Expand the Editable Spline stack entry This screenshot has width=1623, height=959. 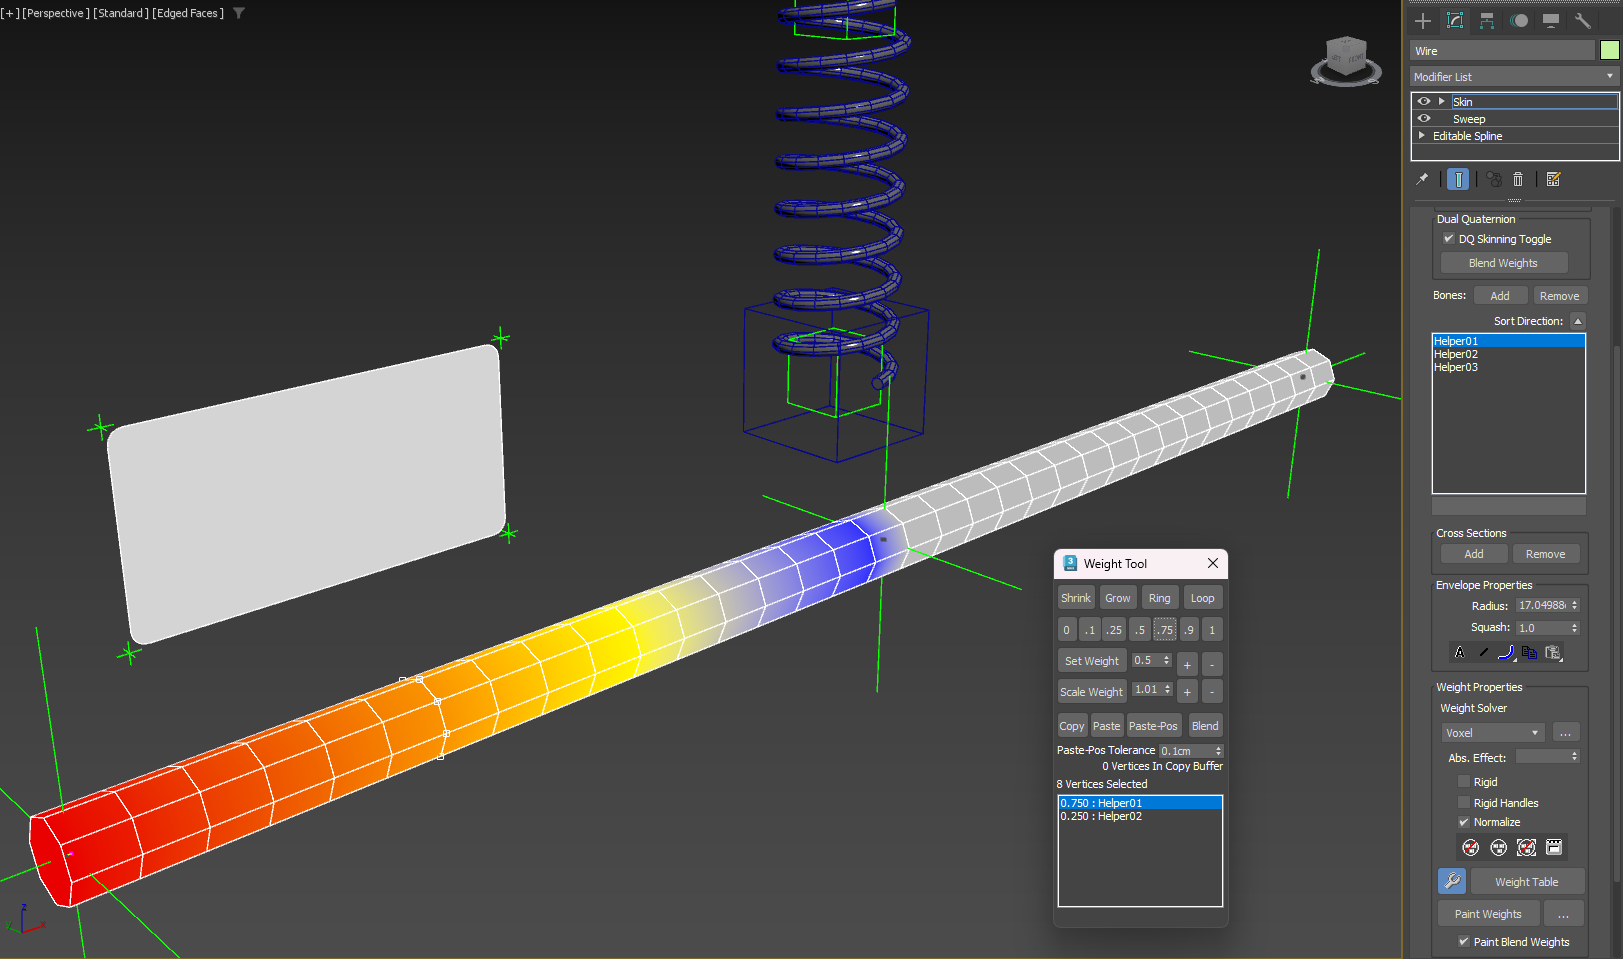tap(1422, 136)
